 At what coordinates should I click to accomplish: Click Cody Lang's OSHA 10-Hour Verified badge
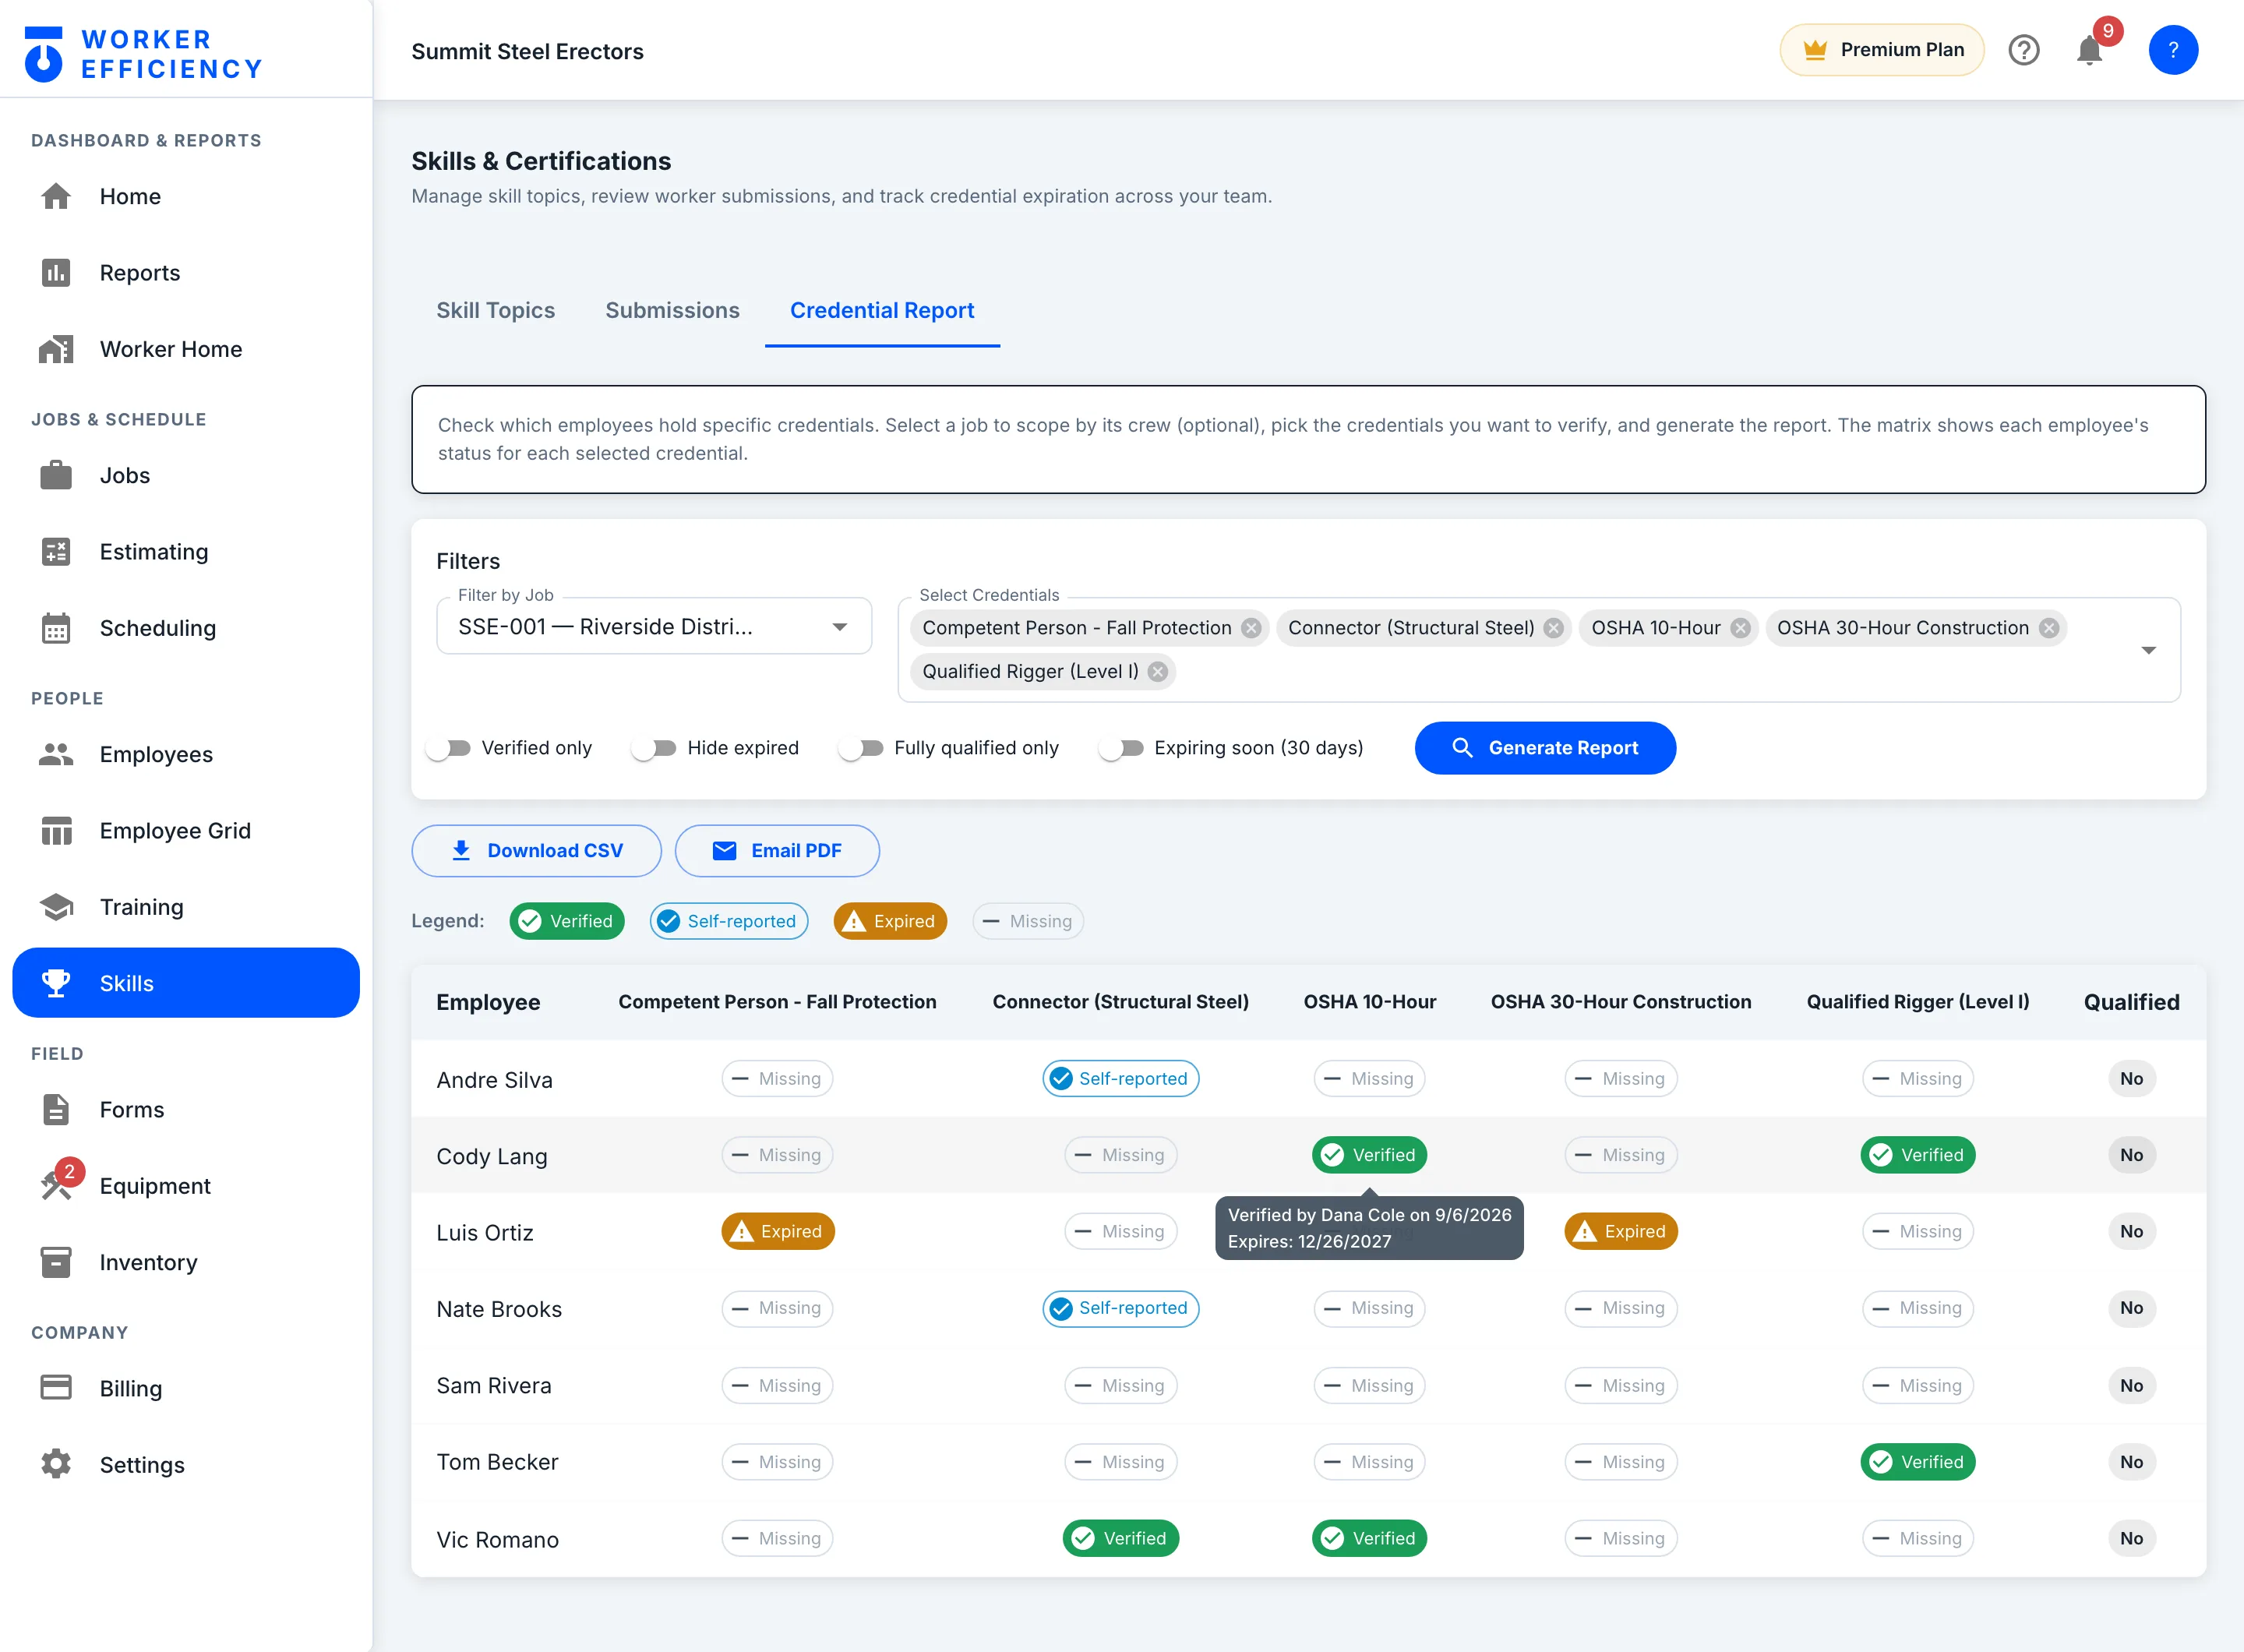click(x=1369, y=1155)
